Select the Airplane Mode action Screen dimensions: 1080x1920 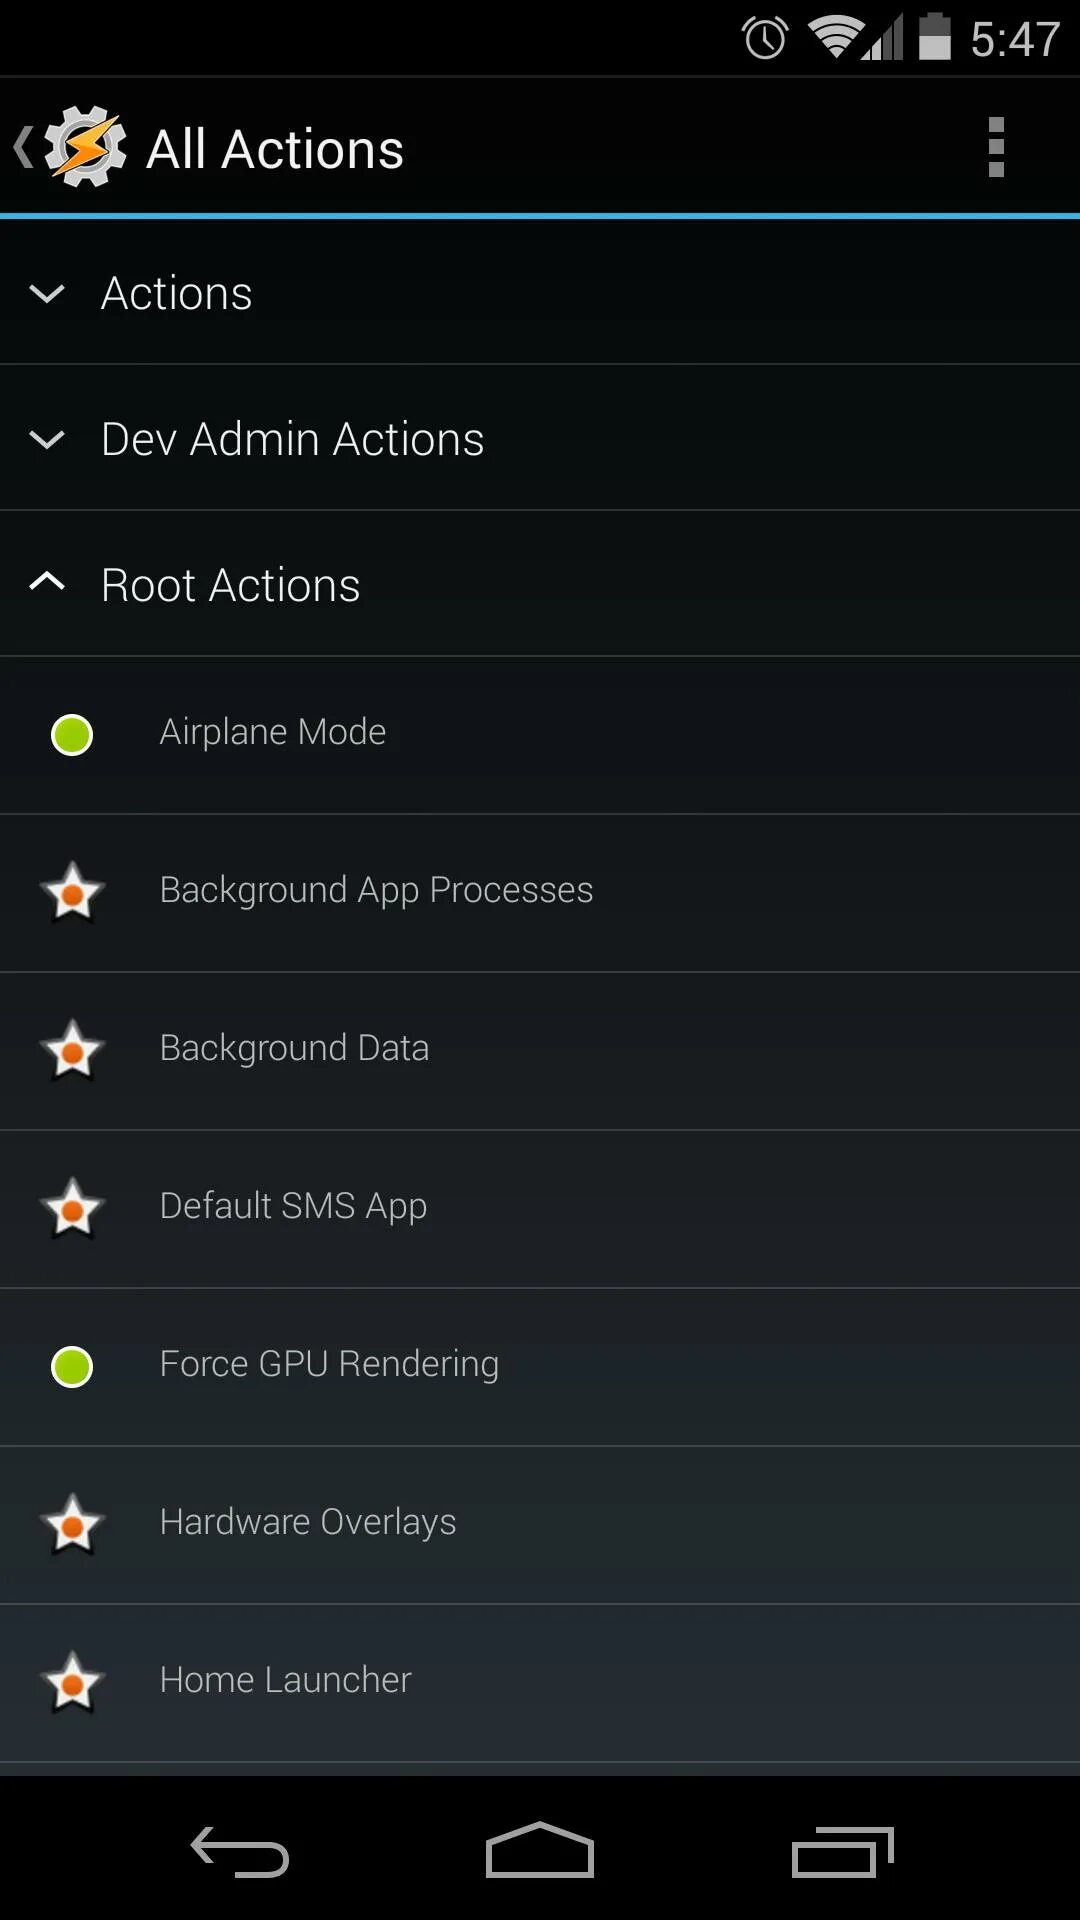point(273,733)
